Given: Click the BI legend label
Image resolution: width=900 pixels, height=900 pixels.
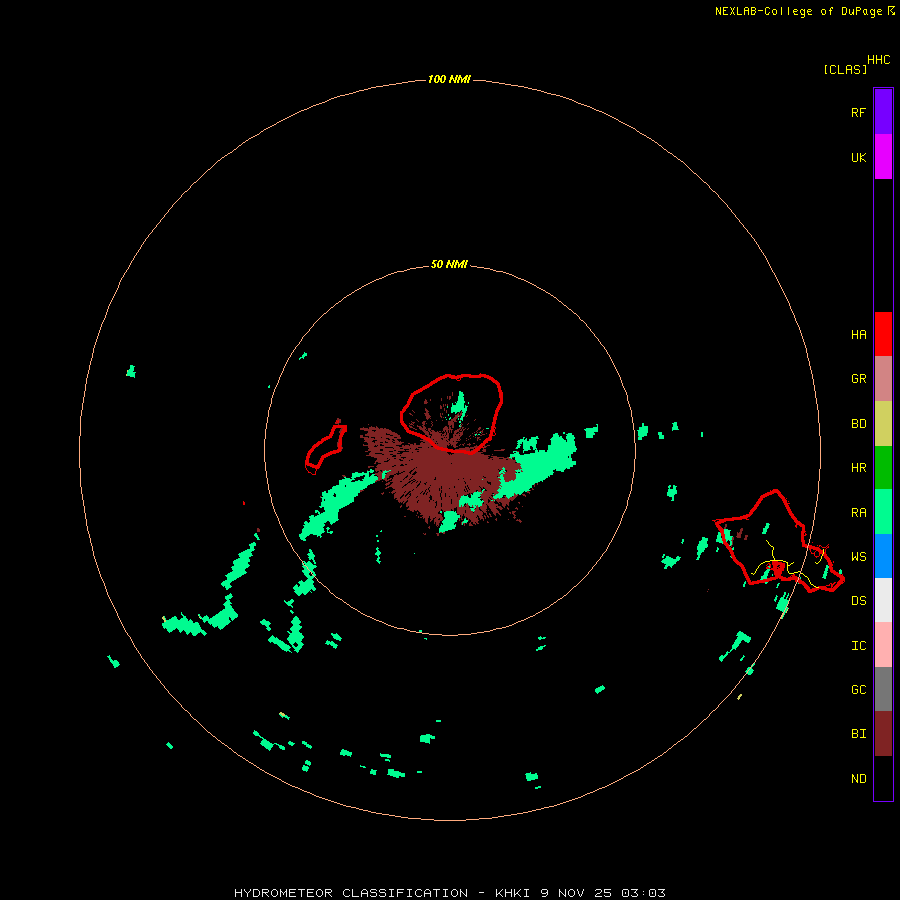Looking at the screenshot, I should click(858, 734).
